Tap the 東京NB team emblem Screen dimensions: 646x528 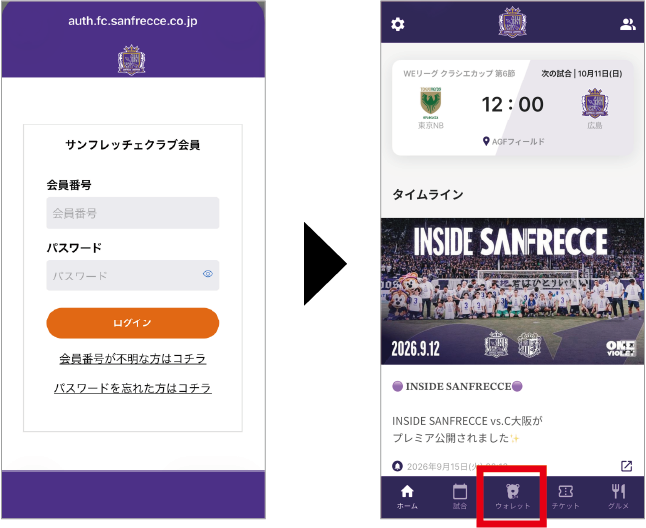[431, 101]
